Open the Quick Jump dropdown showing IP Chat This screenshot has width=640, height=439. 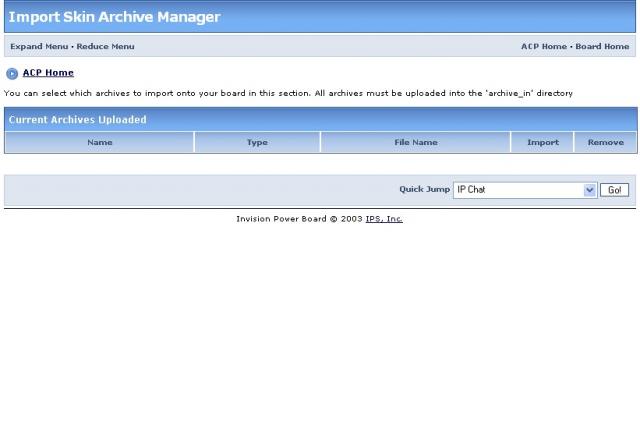(525, 190)
